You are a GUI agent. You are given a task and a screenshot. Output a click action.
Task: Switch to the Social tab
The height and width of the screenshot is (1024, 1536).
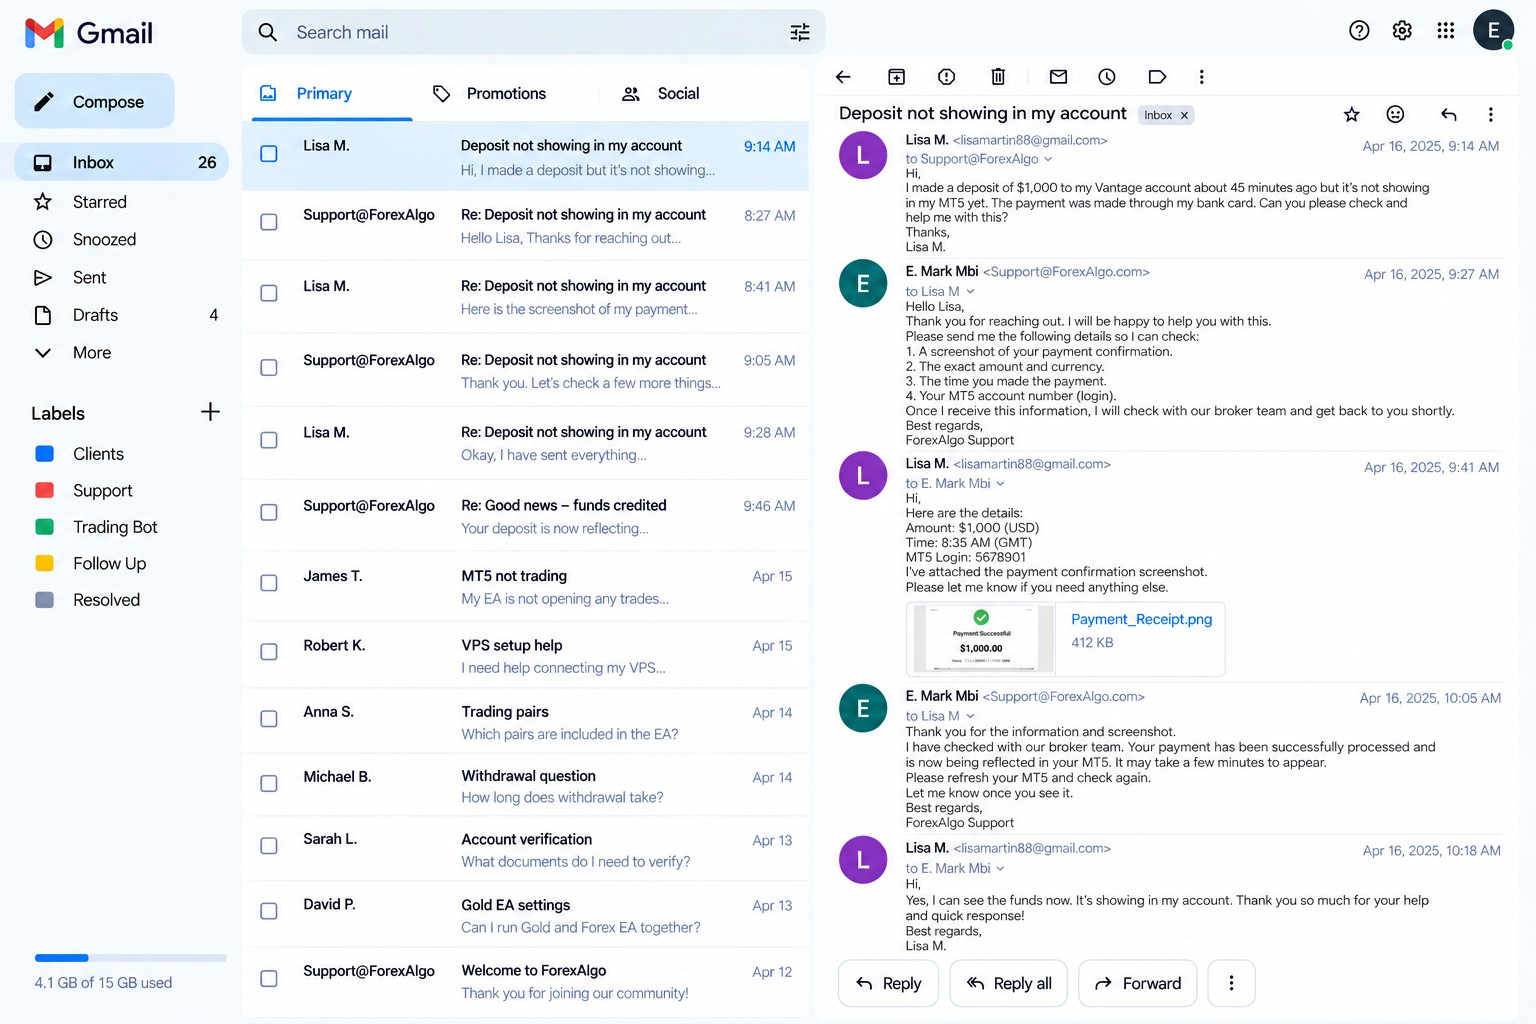click(x=661, y=94)
